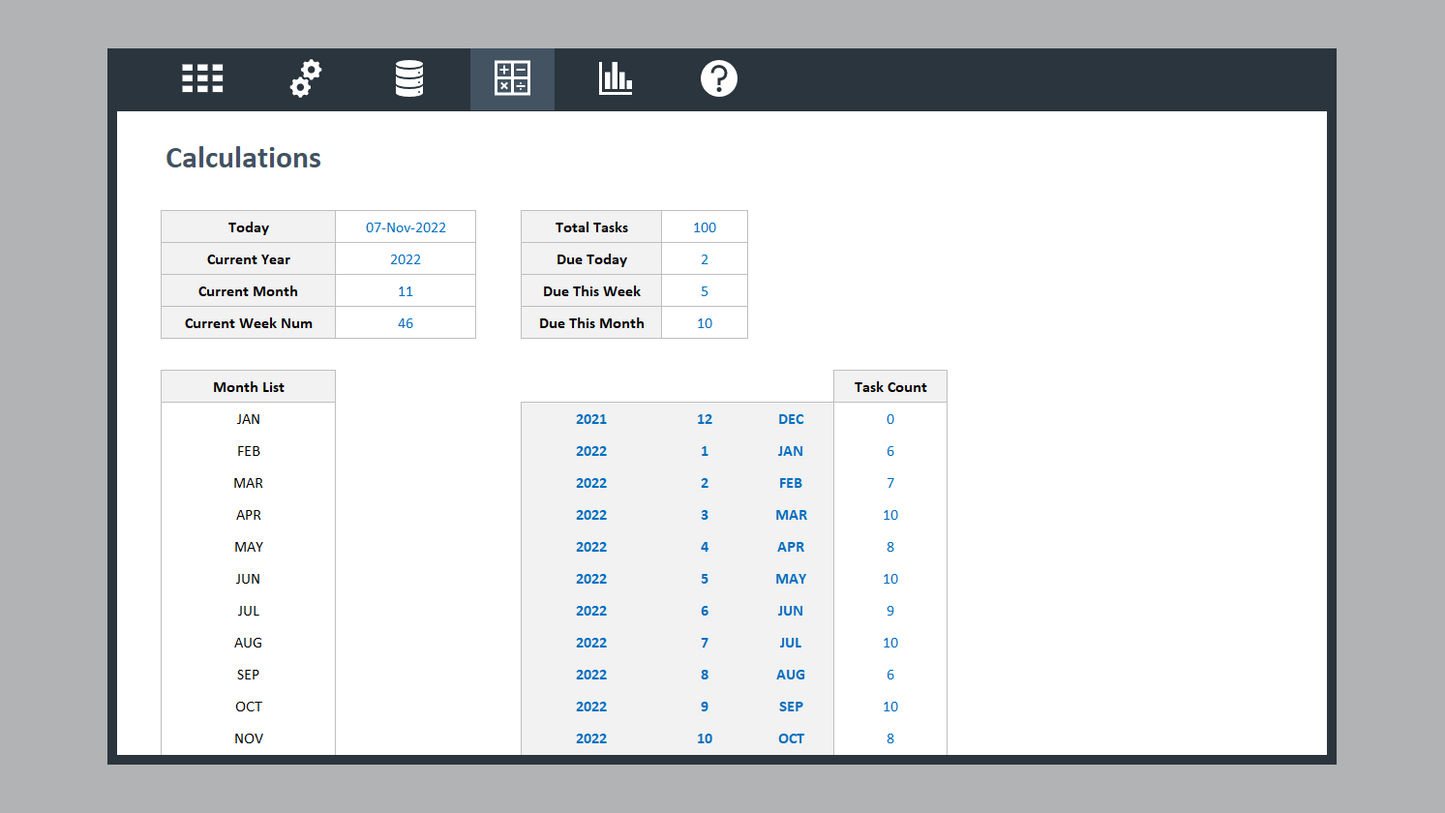Open the bar chart reports icon

pos(615,79)
